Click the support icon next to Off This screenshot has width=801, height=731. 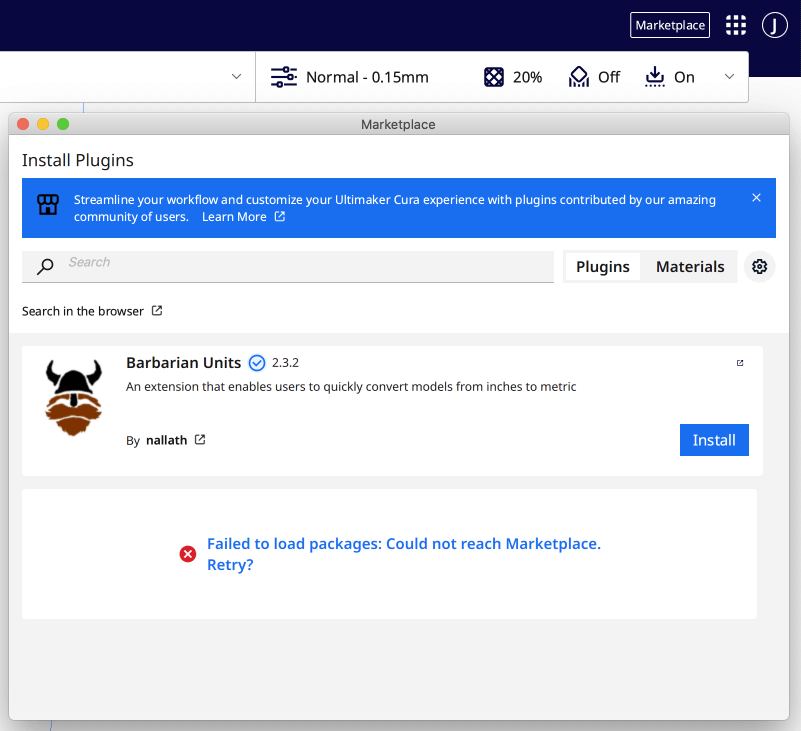(x=579, y=77)
